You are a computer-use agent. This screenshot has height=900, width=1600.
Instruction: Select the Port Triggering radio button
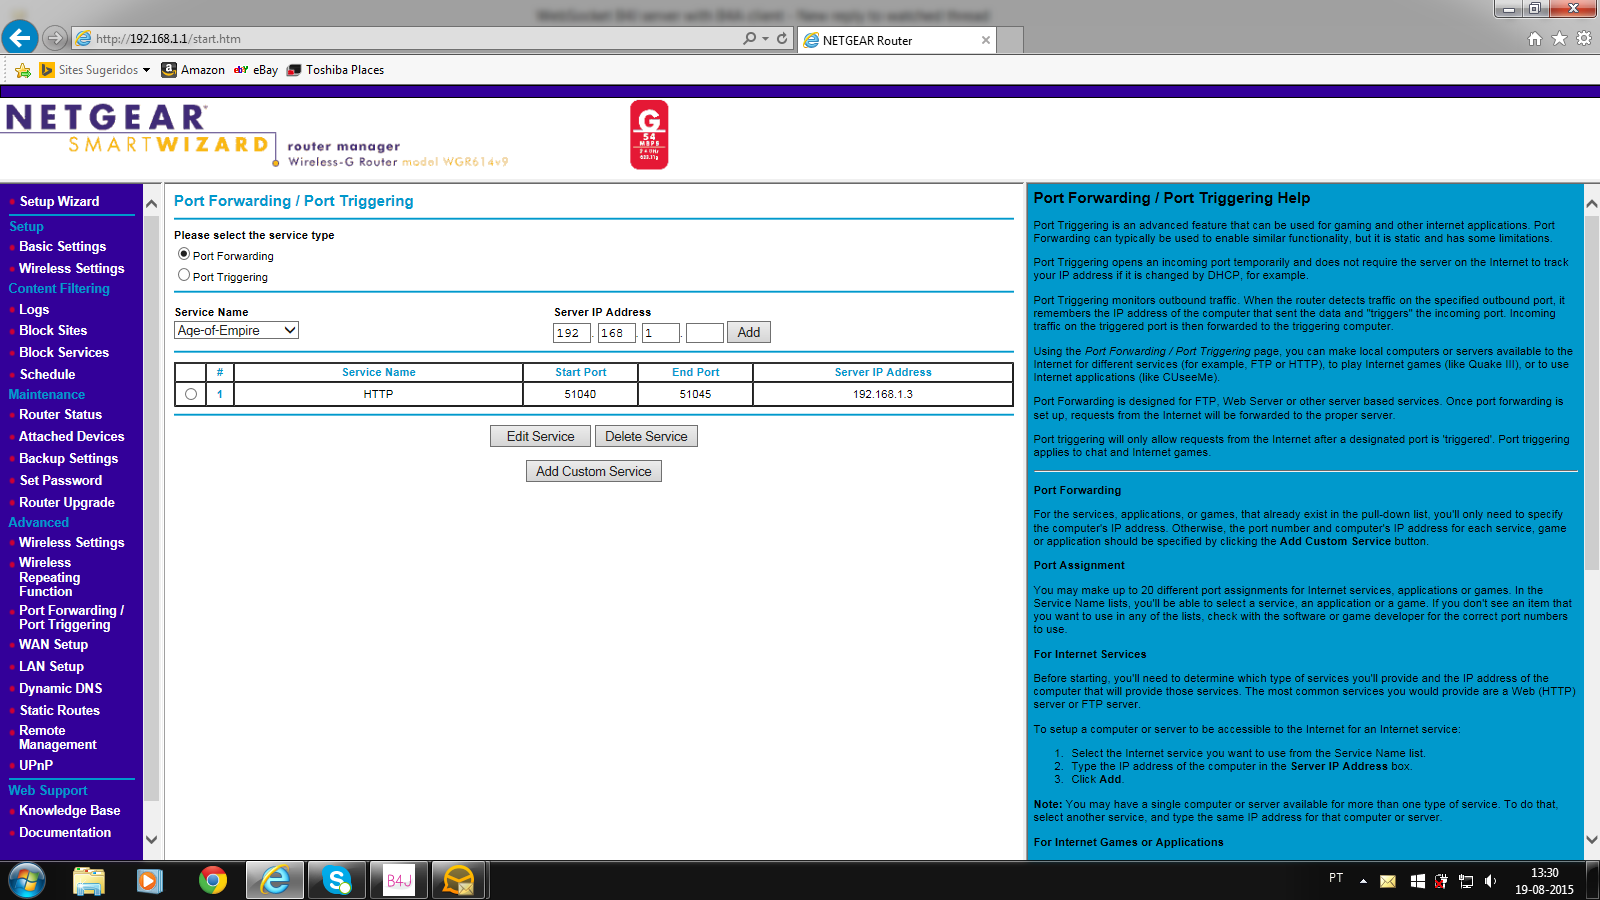(184, 275)
